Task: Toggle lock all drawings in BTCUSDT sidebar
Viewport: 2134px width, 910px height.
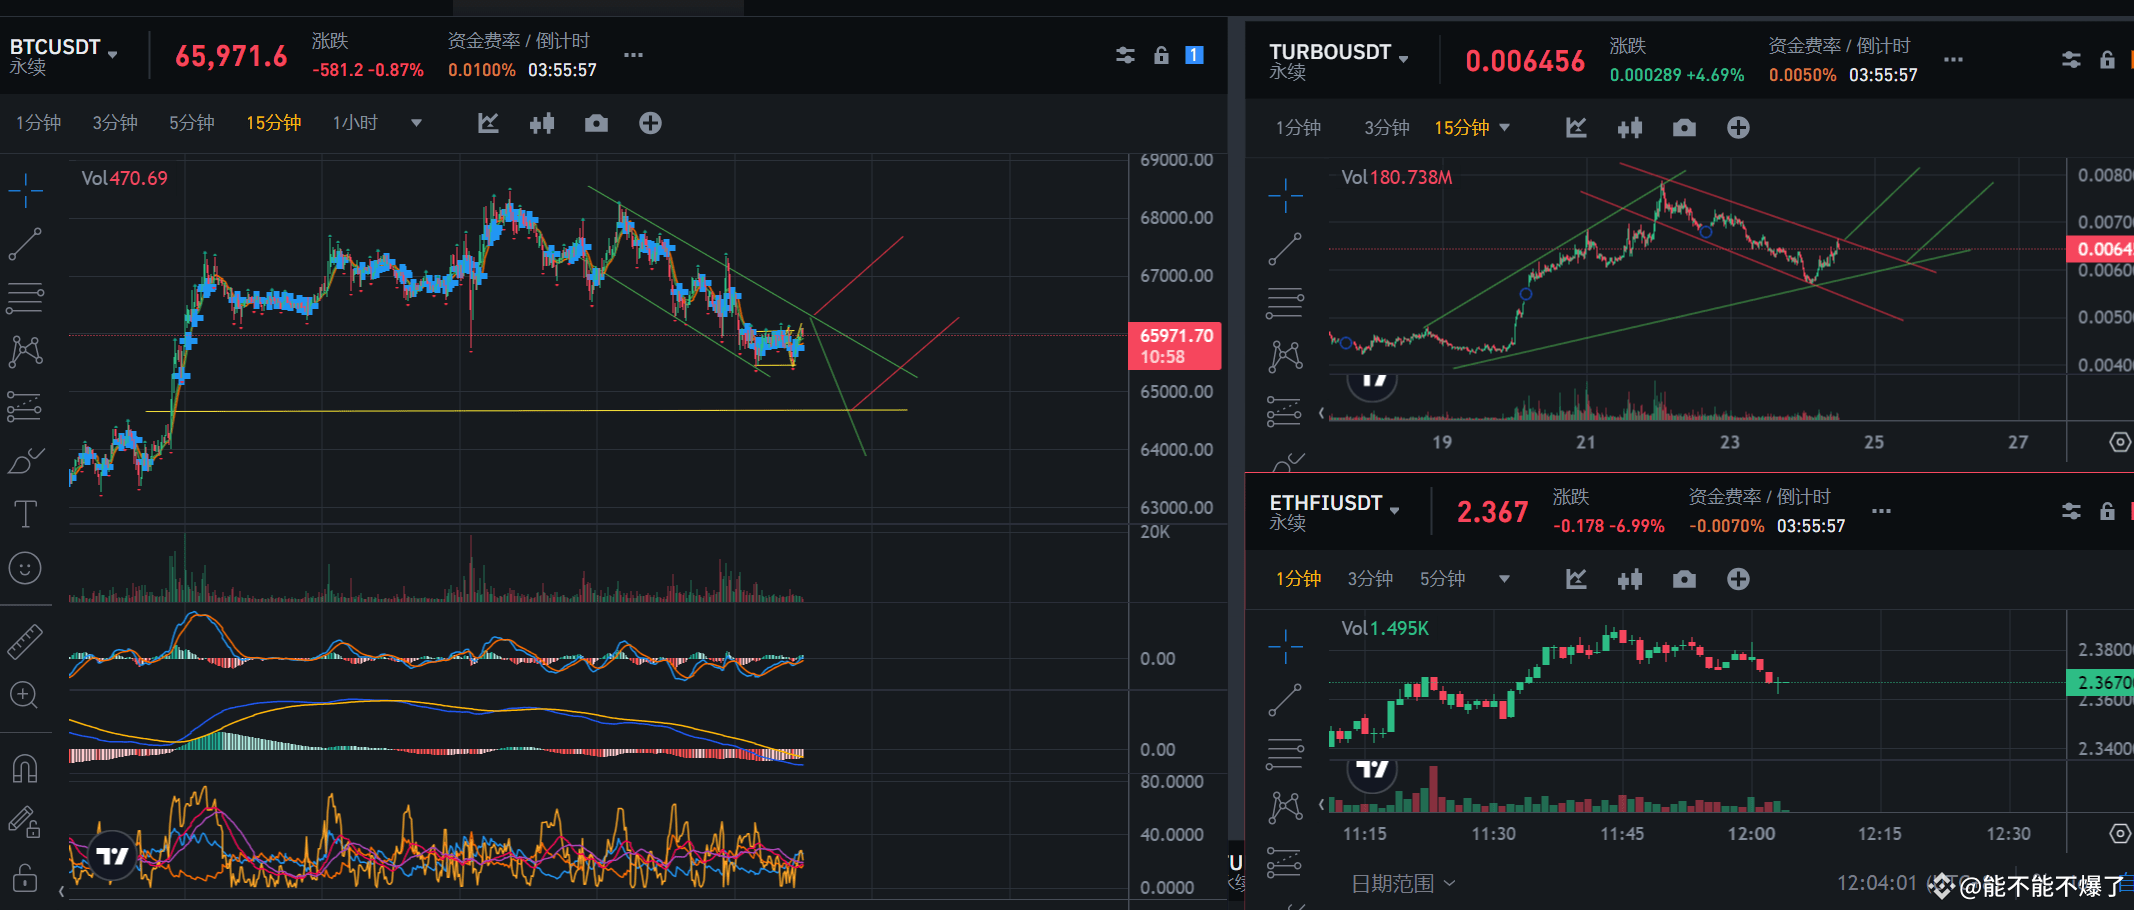Action: coord(25,877)
